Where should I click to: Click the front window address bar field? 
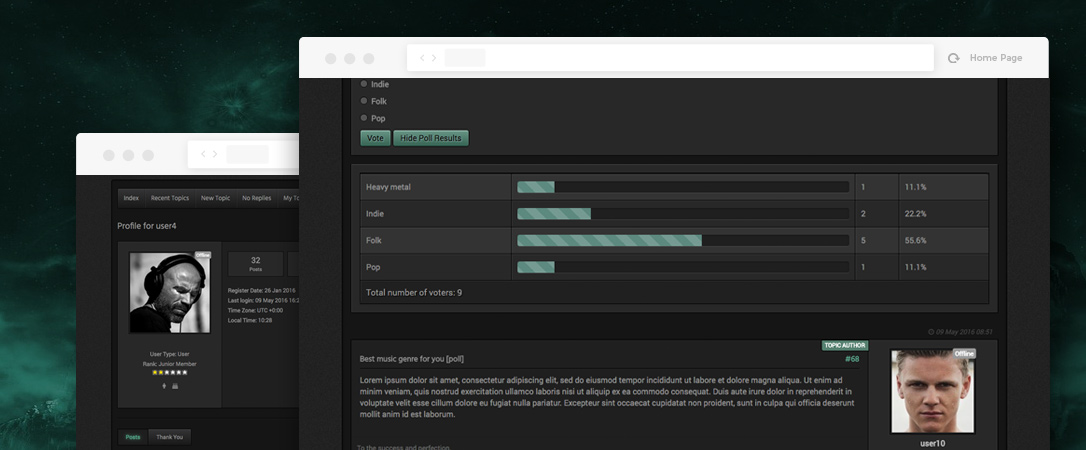coord(670,58)
